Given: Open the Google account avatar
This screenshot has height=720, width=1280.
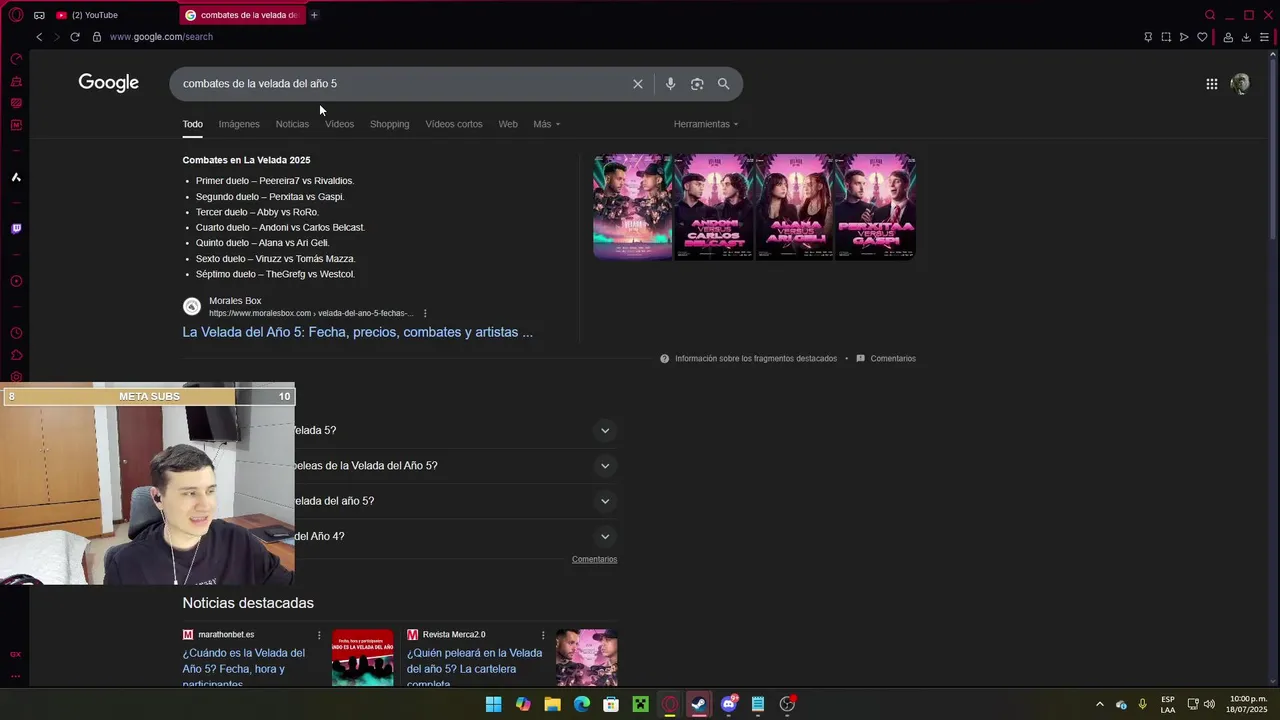Looking at the screenshot, I should tap(1240, 84).
